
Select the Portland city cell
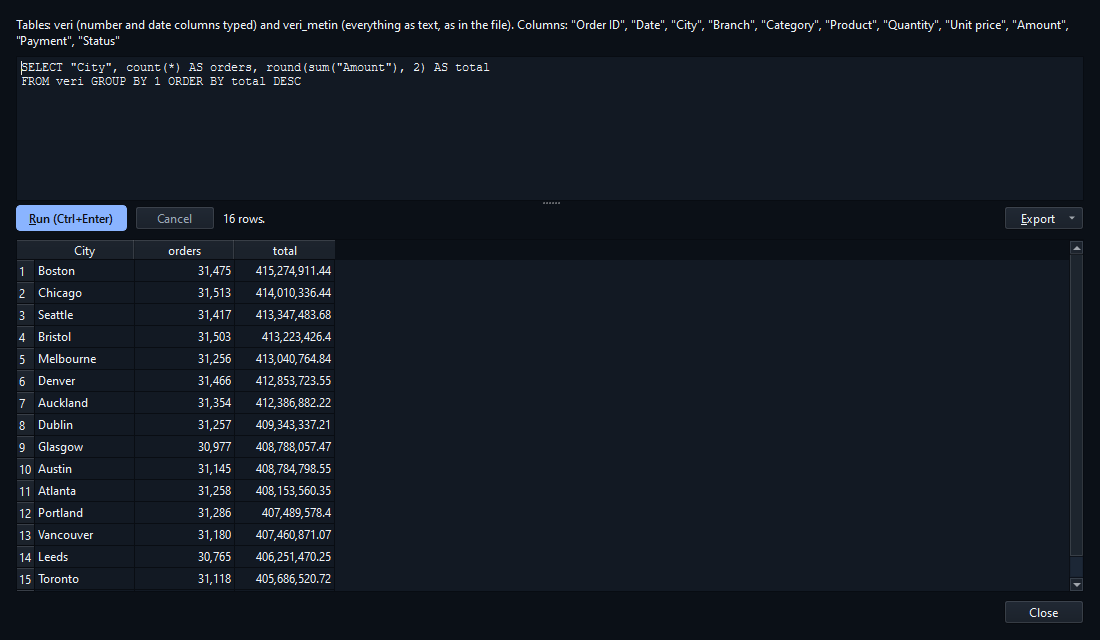coord(84,513)
